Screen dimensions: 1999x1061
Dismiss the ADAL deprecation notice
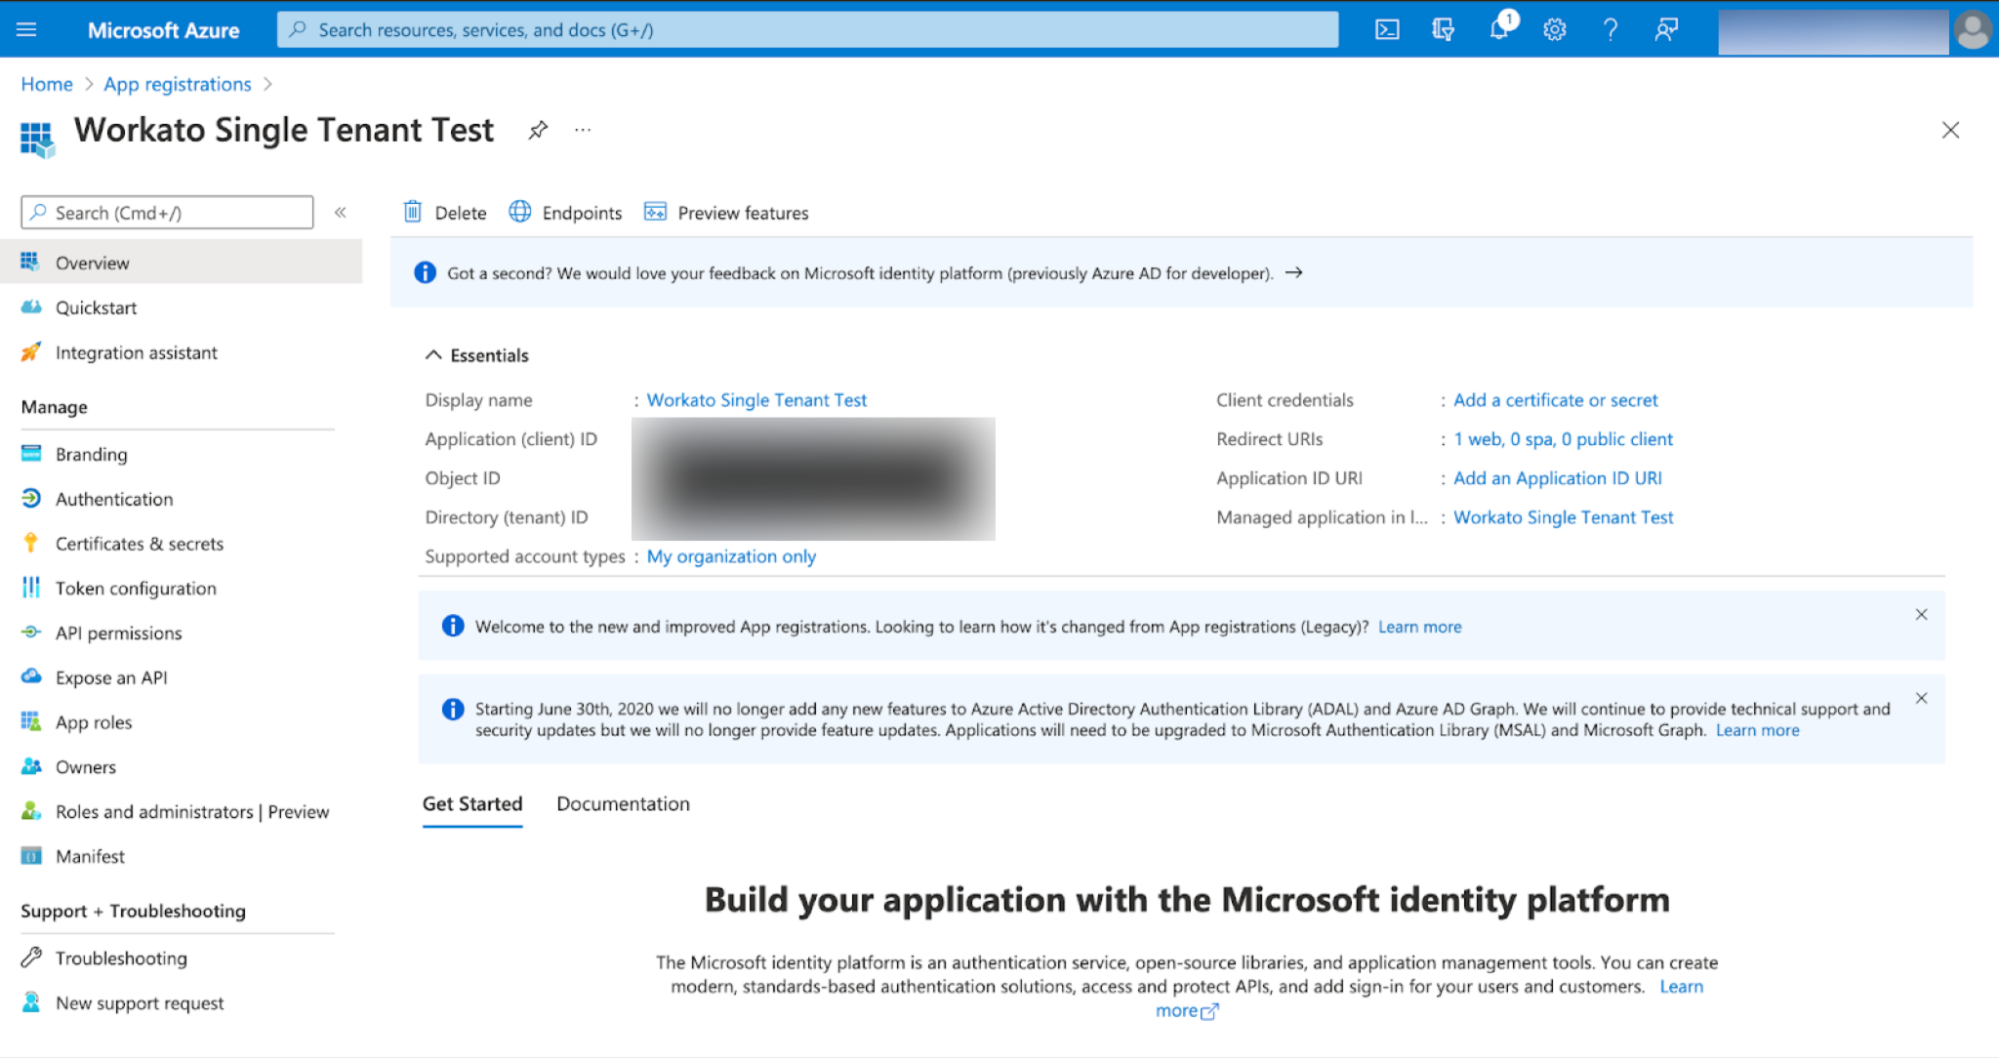pyautogui.click(x=1920, y=698)
